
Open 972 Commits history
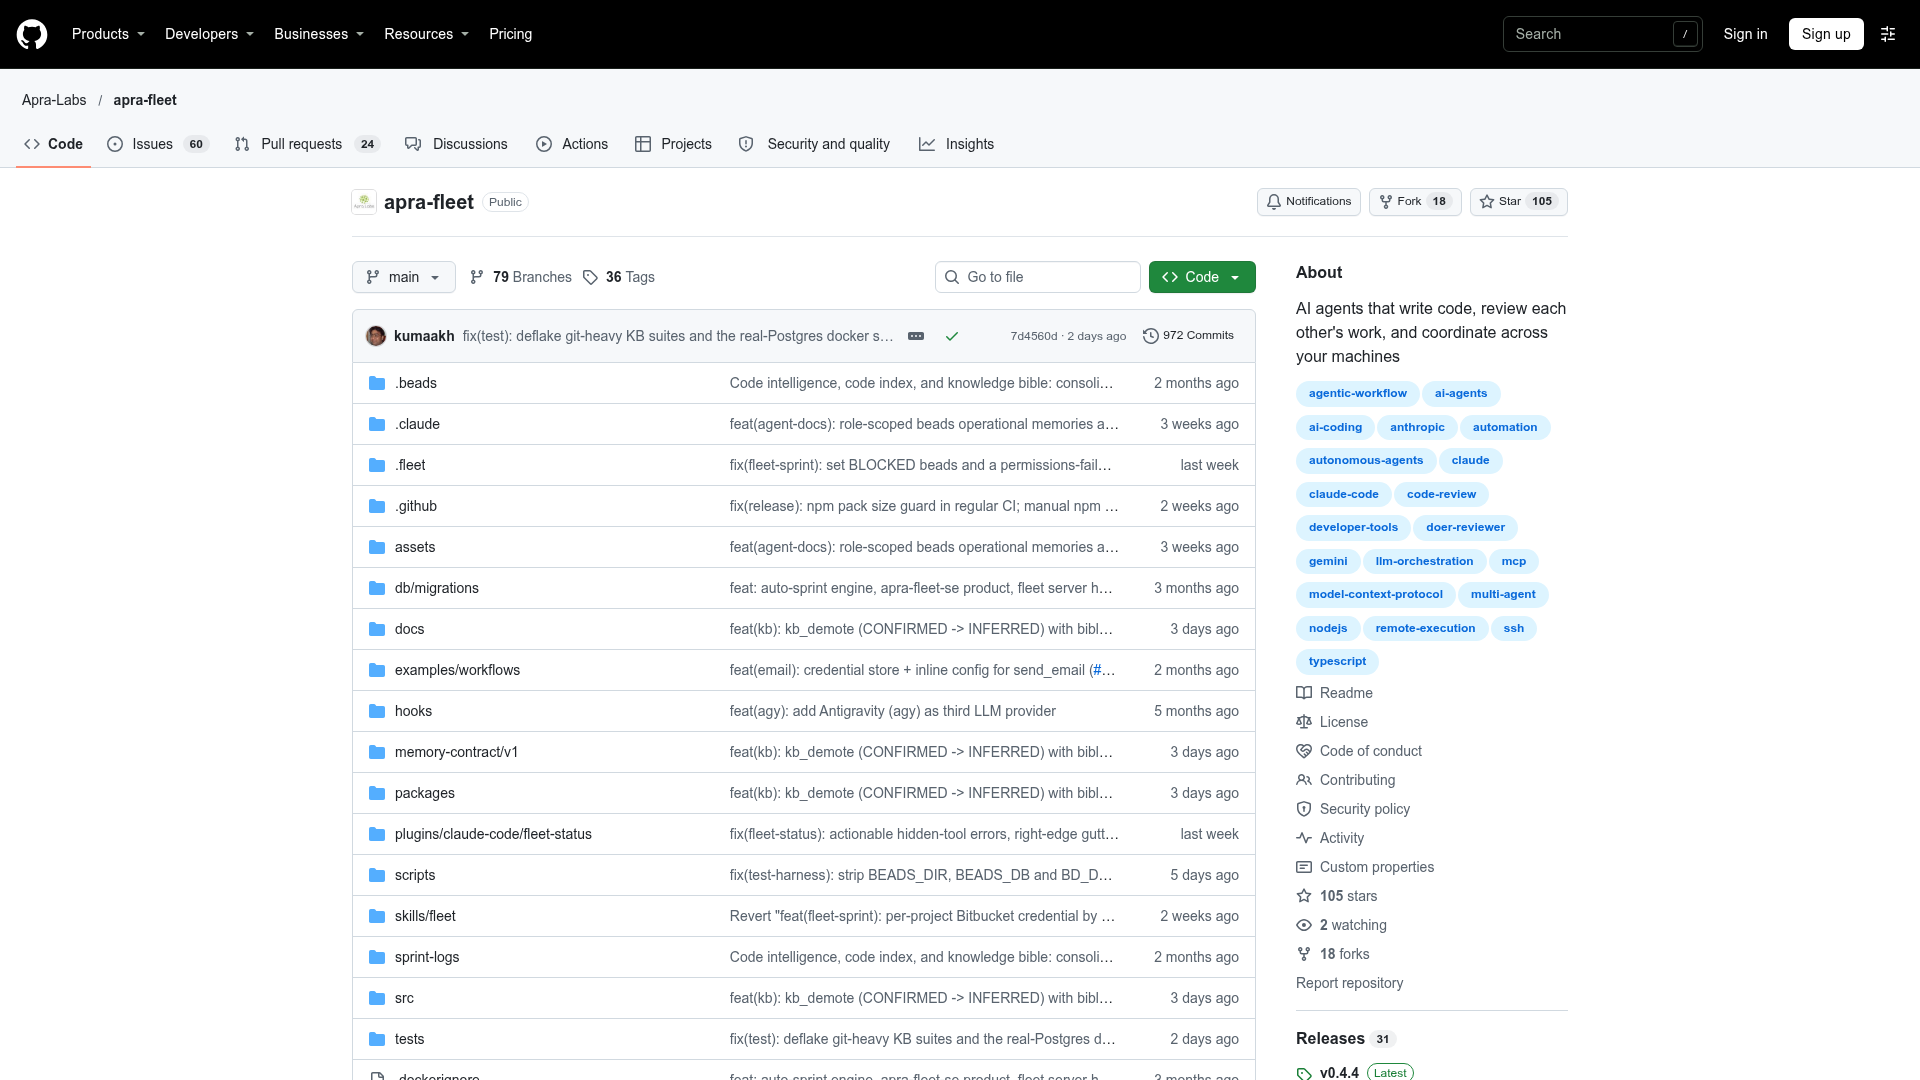click(x=1188, y=336)
